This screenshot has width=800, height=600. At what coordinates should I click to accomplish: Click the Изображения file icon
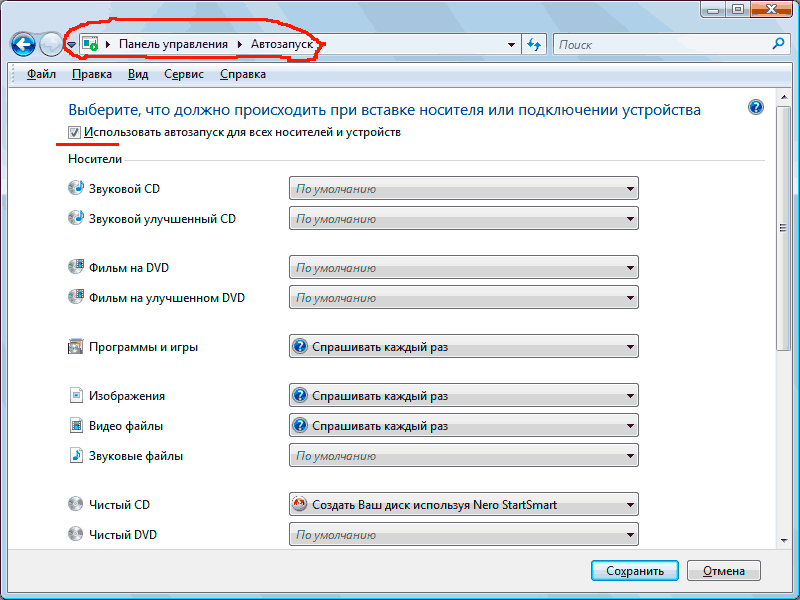(76, 395)
